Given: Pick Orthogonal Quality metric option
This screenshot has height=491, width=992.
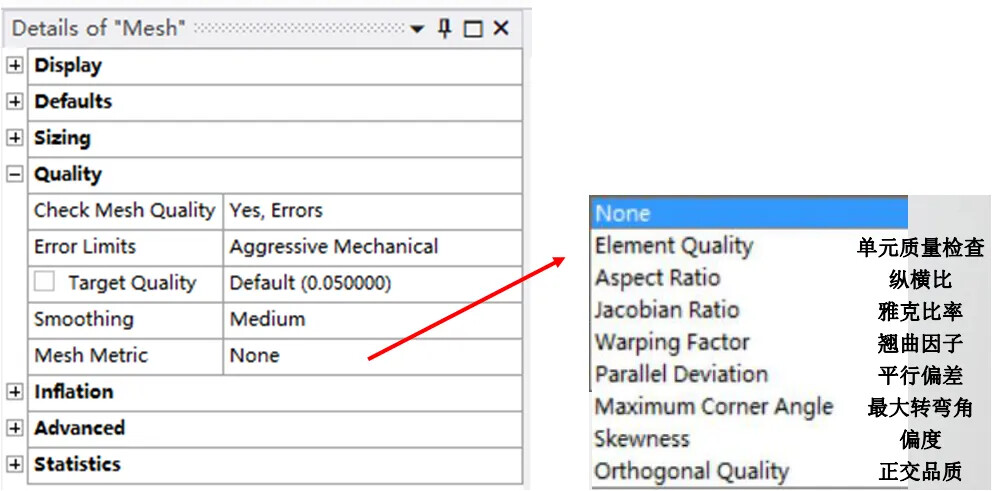Looking at the screenshot, I should (691, 471).
